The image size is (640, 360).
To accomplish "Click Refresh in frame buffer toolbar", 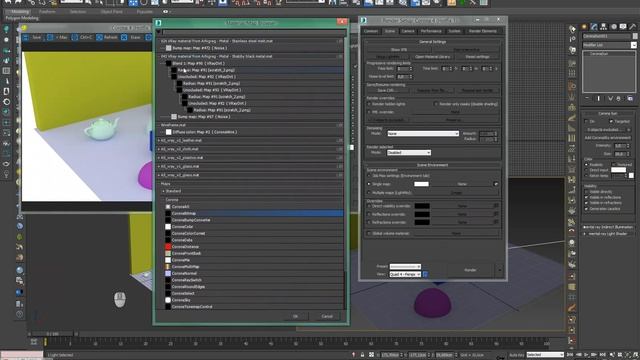I will point(107,37).
